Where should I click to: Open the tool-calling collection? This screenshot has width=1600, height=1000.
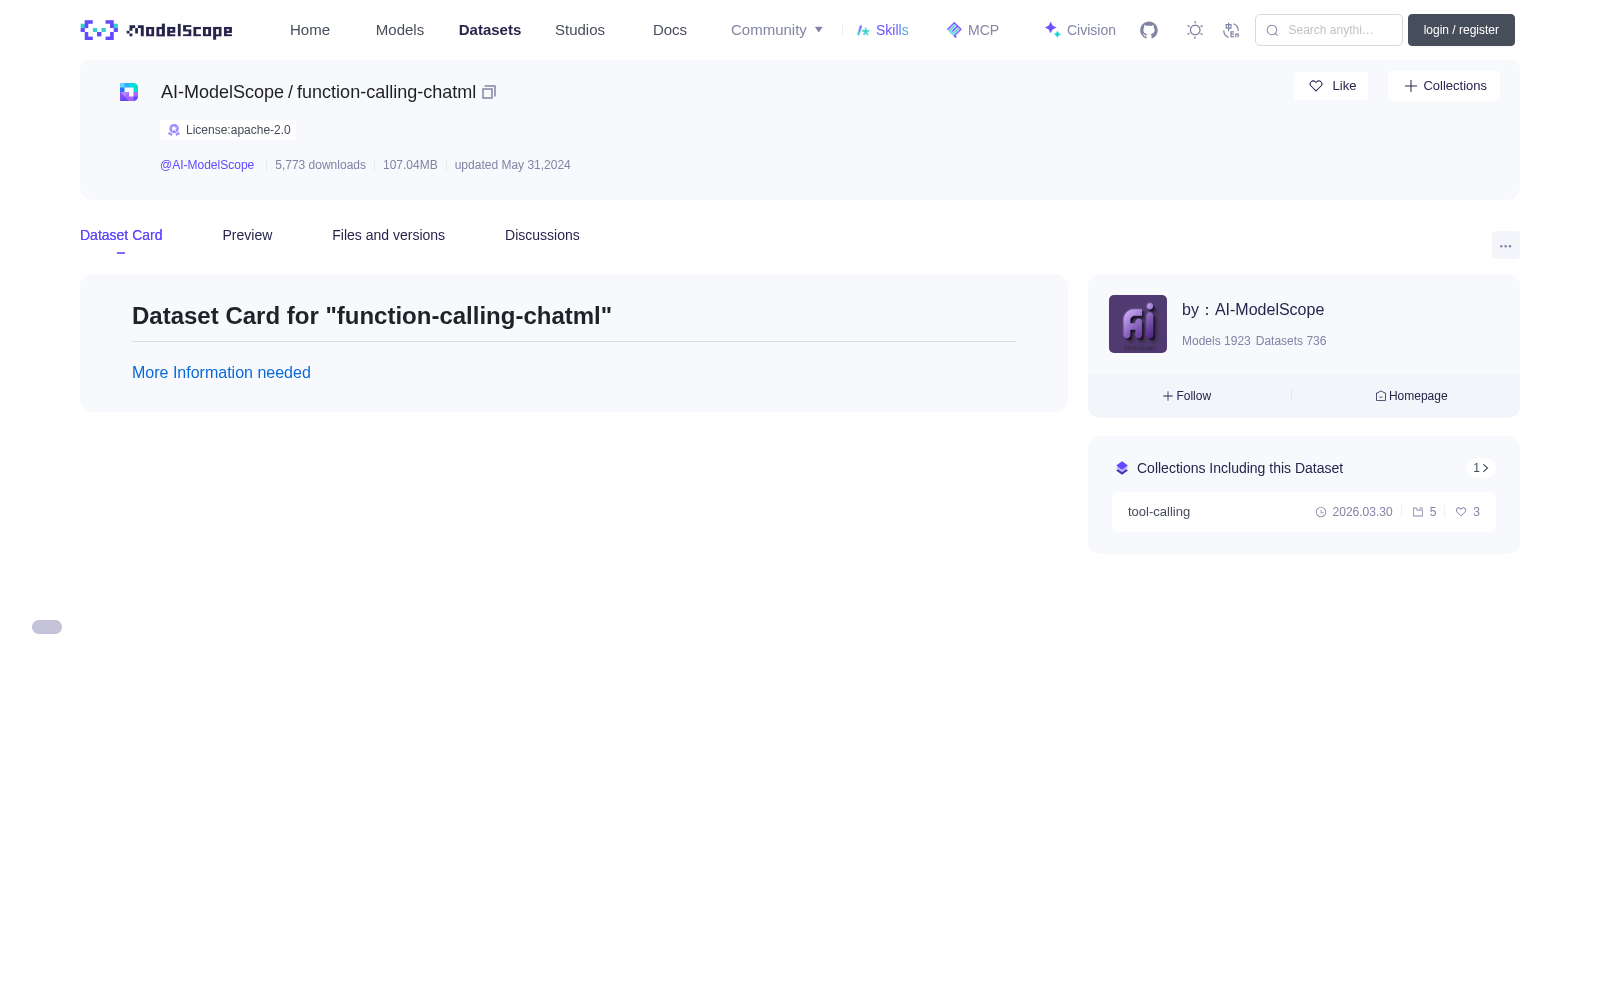(x=1304, y=512)
